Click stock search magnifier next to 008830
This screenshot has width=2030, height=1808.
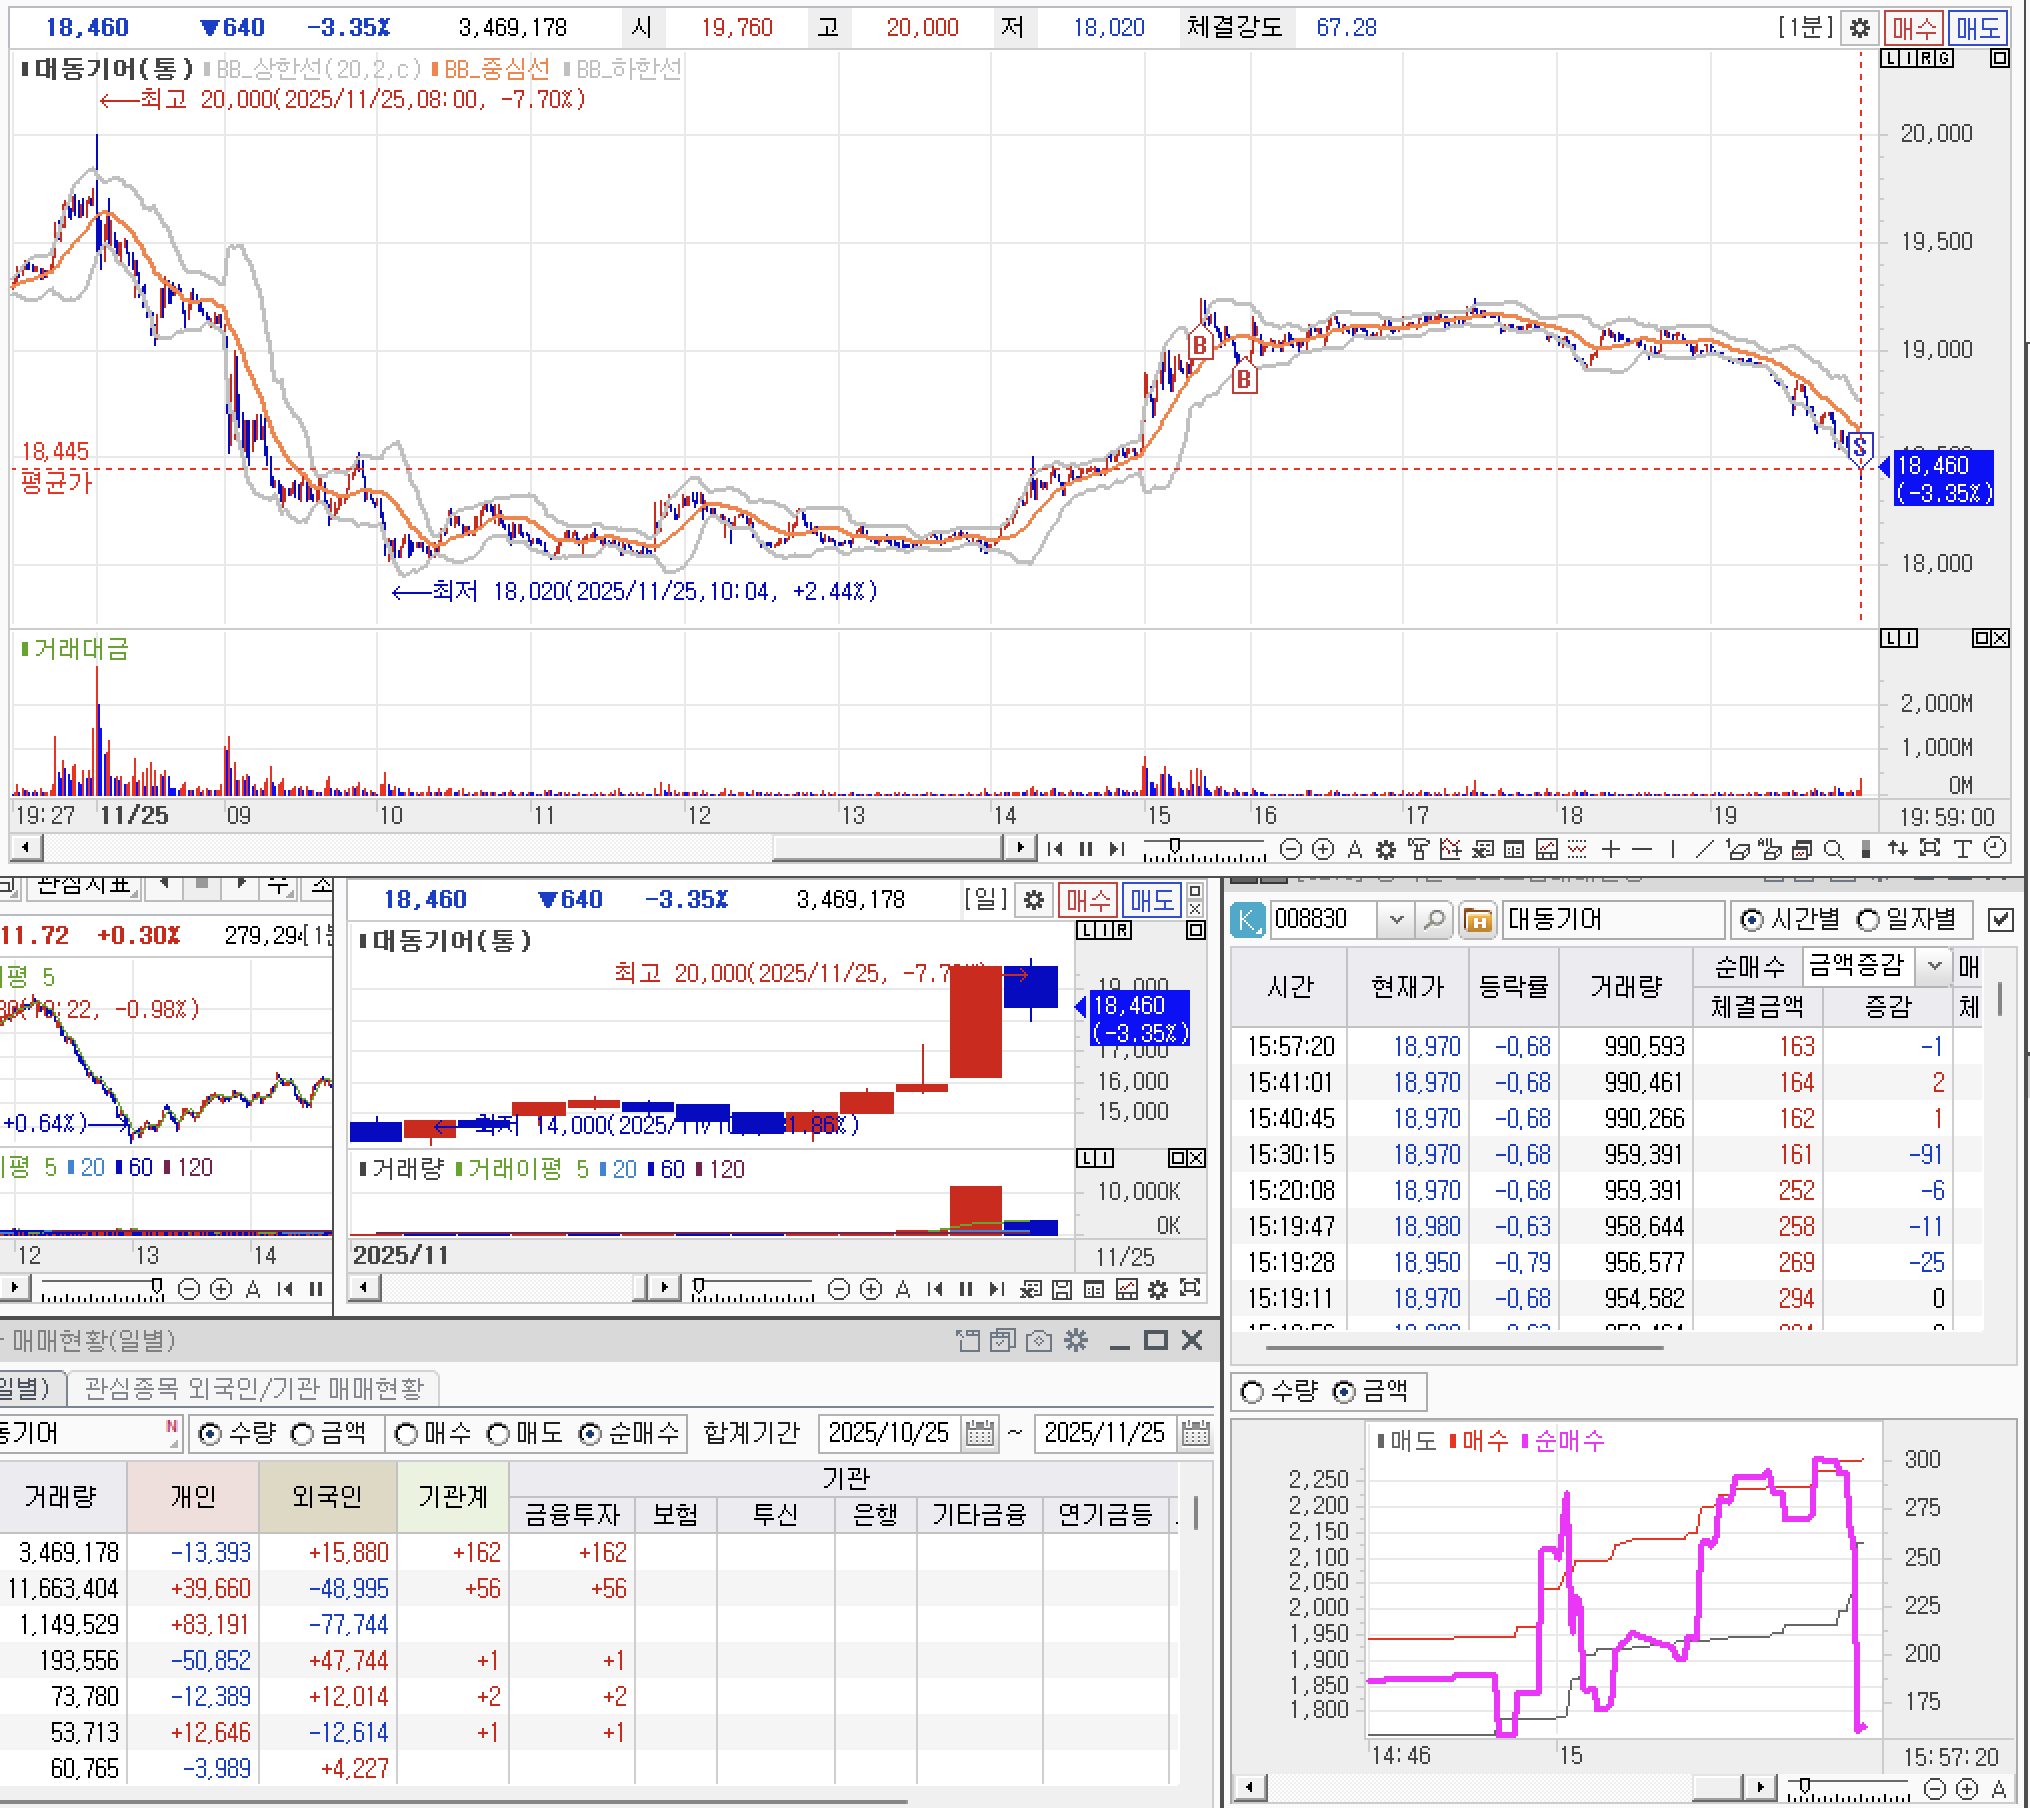(x=1433, y=919)
